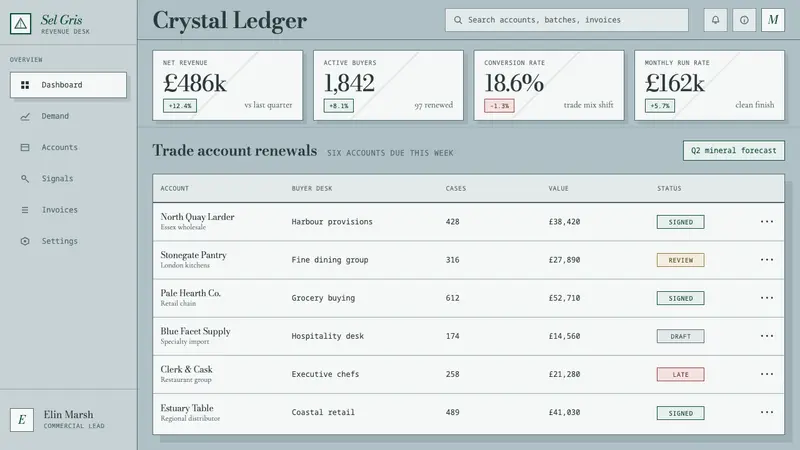Sort by the VALUE column header

pos(558,188)
